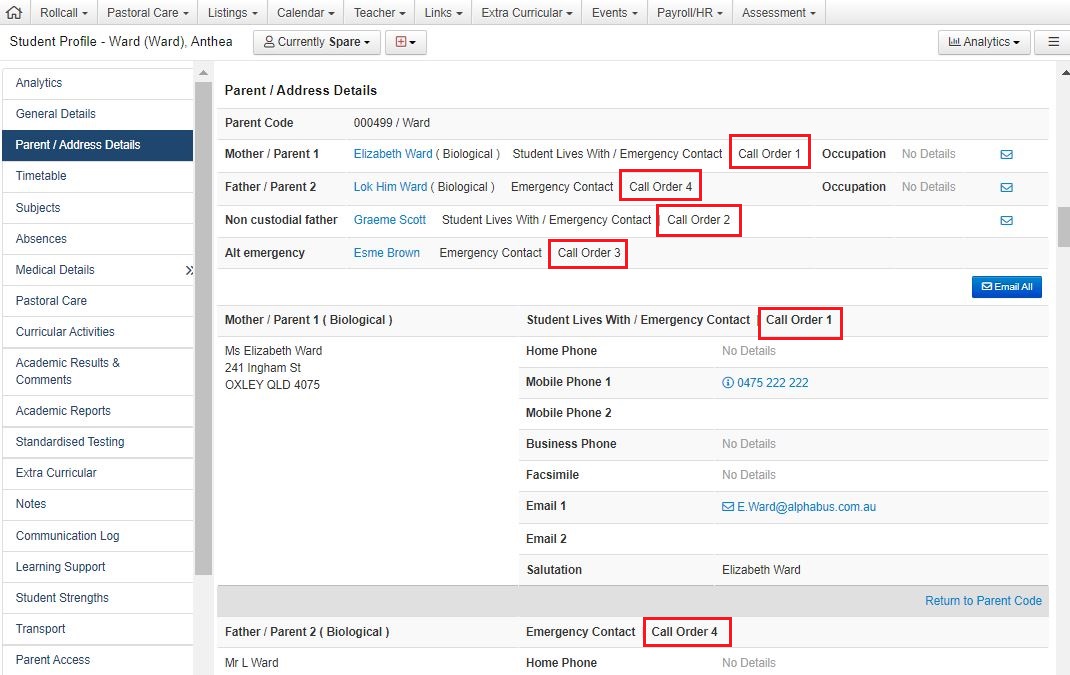Click email envelope icon for Graeme Scott row
The width and height of the screenshot is (1070, 675).
click(1006, 220)
